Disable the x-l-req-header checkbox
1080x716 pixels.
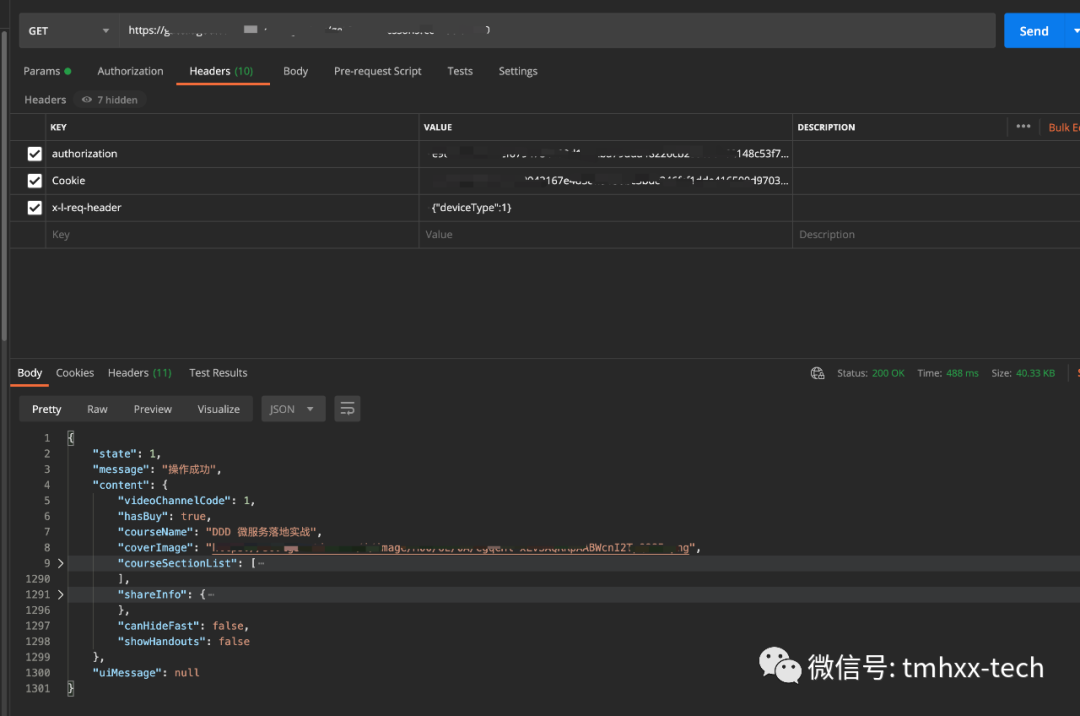pyautogui.click(x=35, y=208)
